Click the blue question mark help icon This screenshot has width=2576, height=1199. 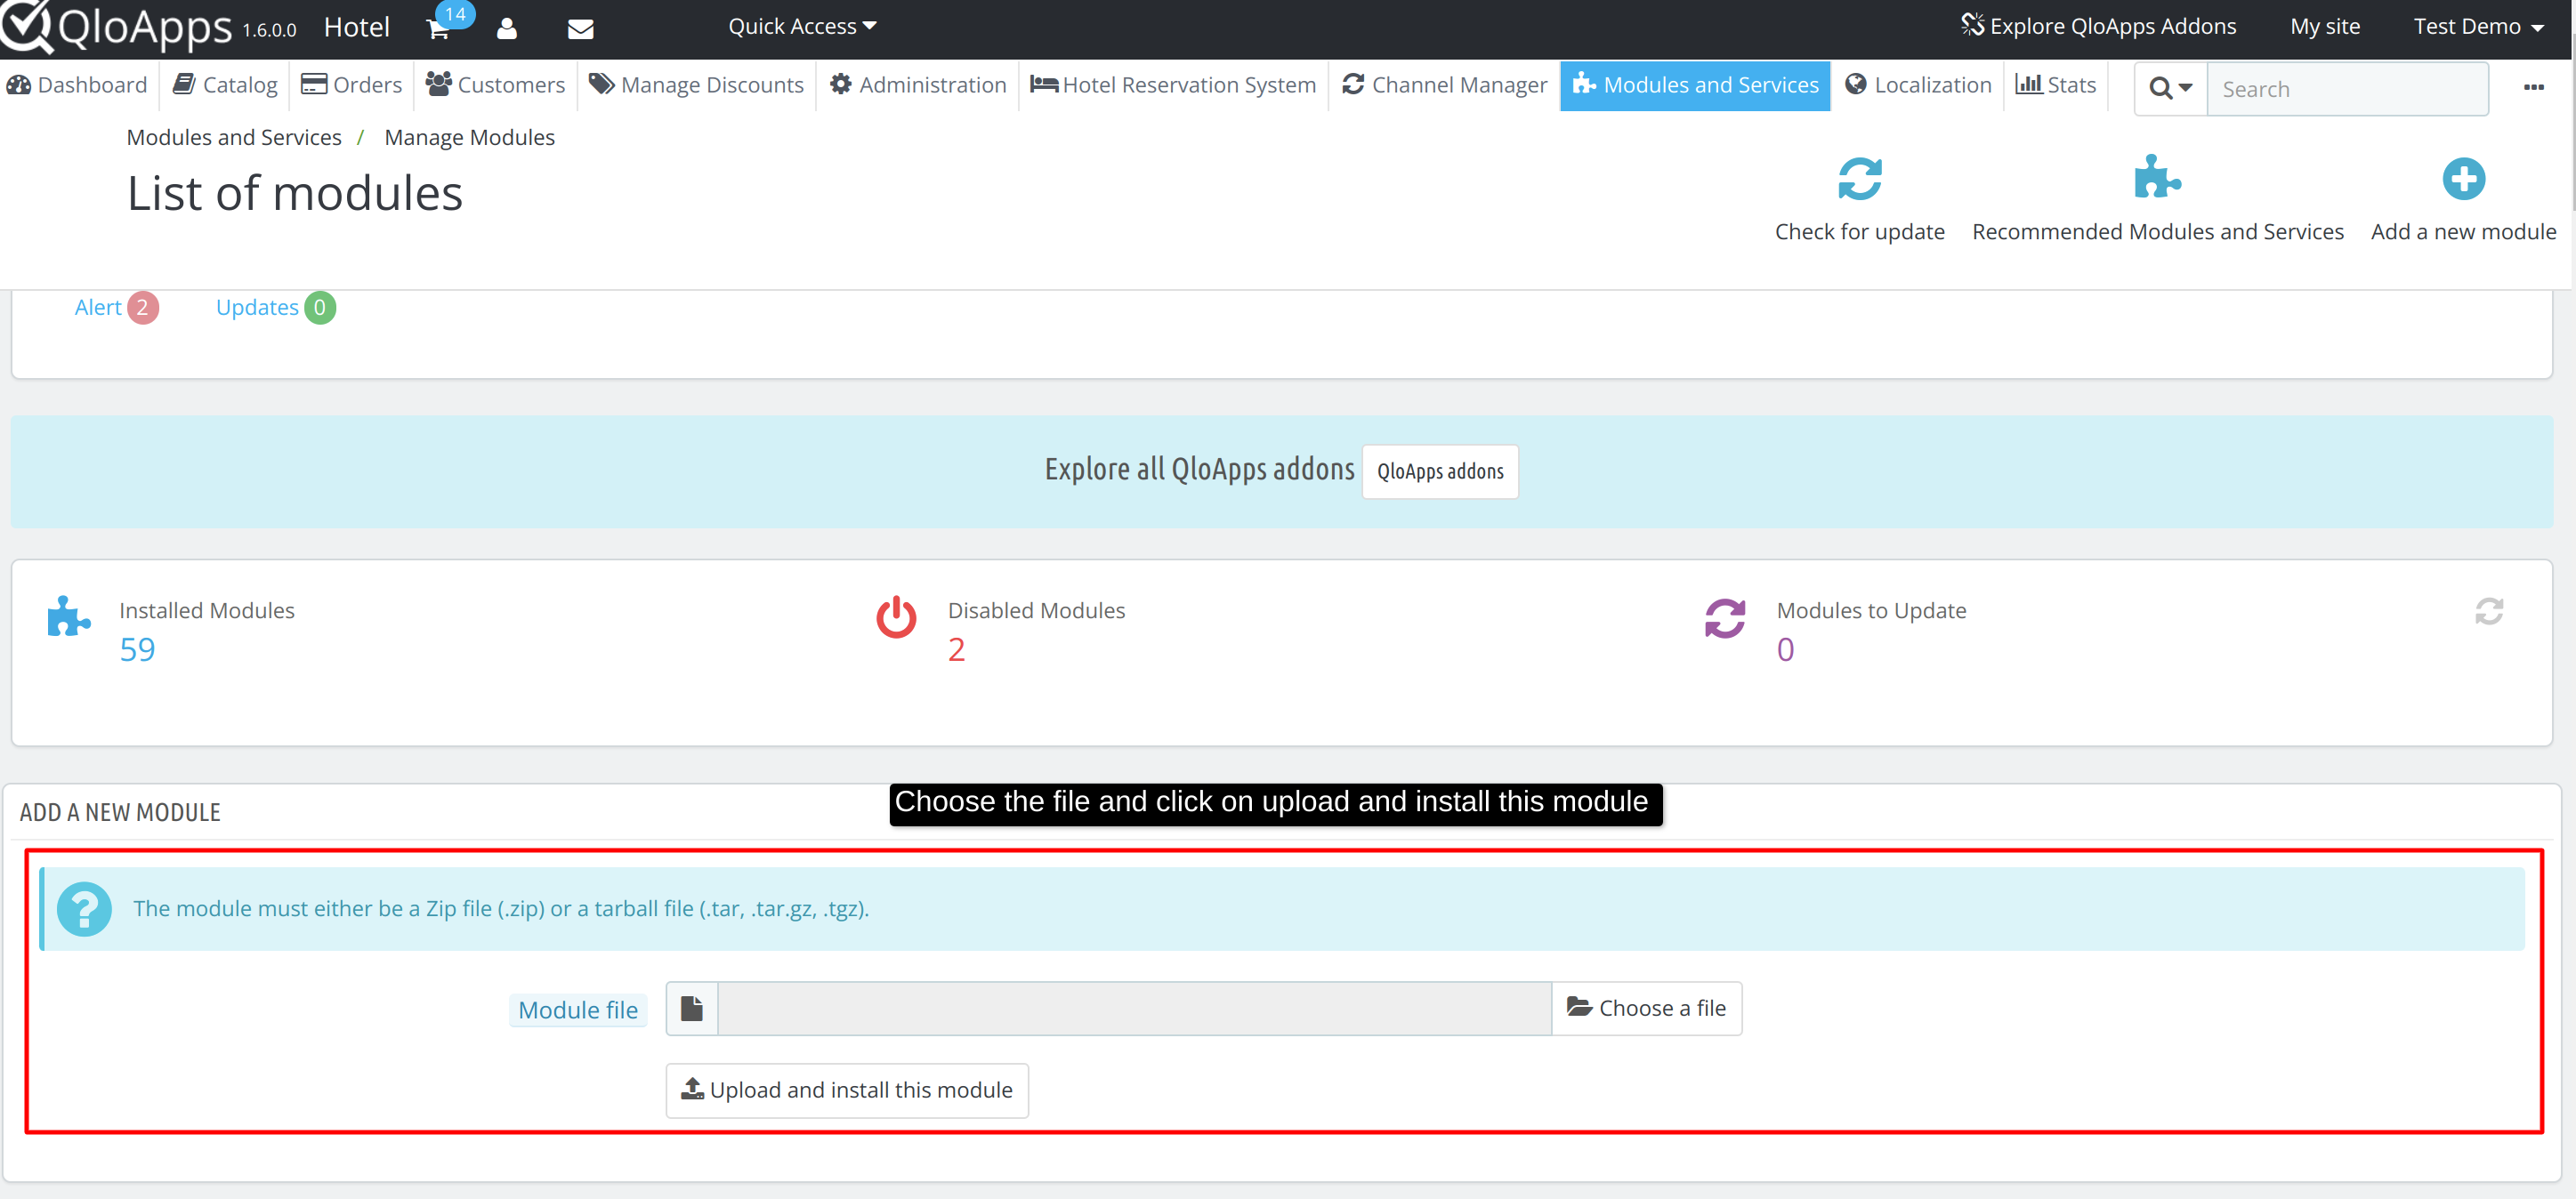coord(84,909)
